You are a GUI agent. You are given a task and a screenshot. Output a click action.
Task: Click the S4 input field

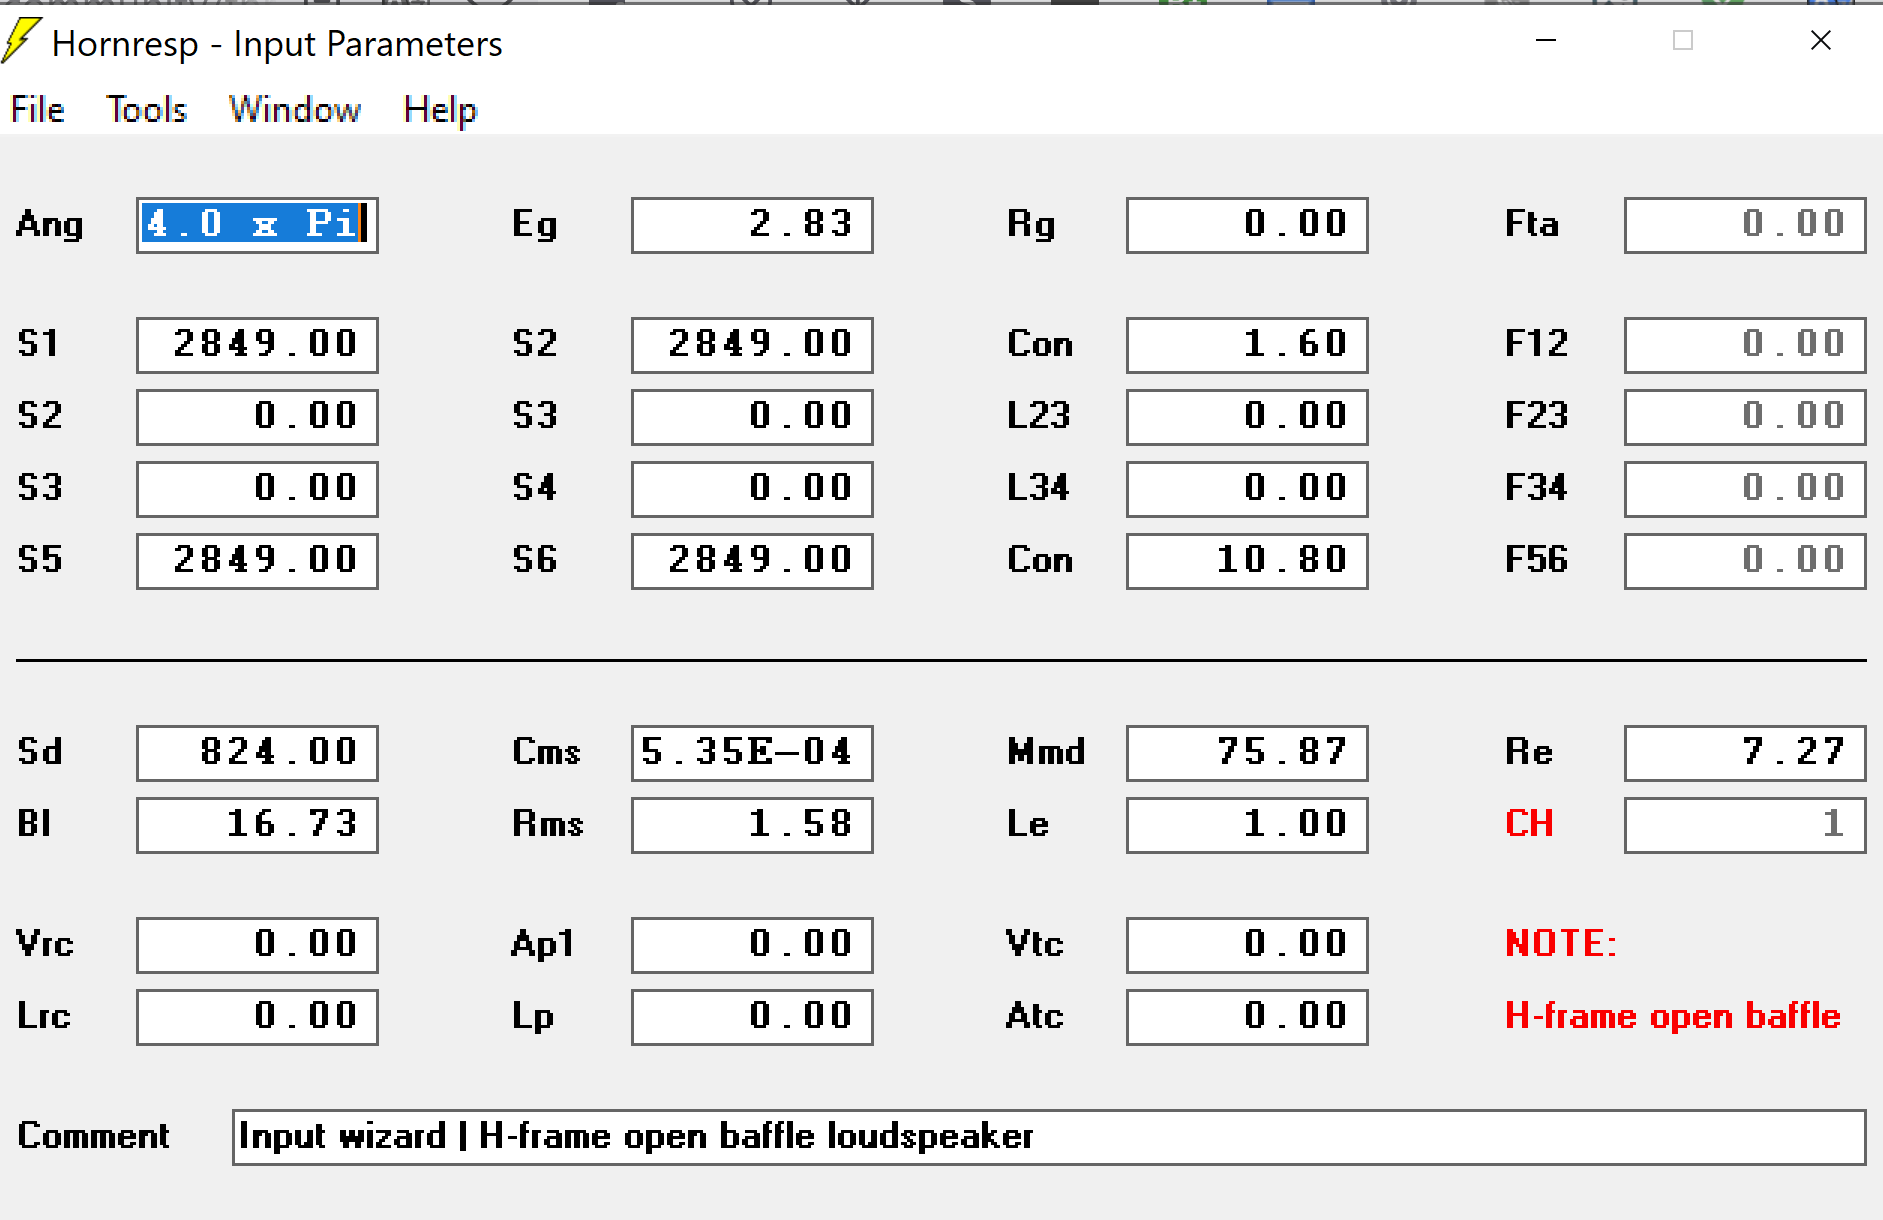[x=752, y=489]
